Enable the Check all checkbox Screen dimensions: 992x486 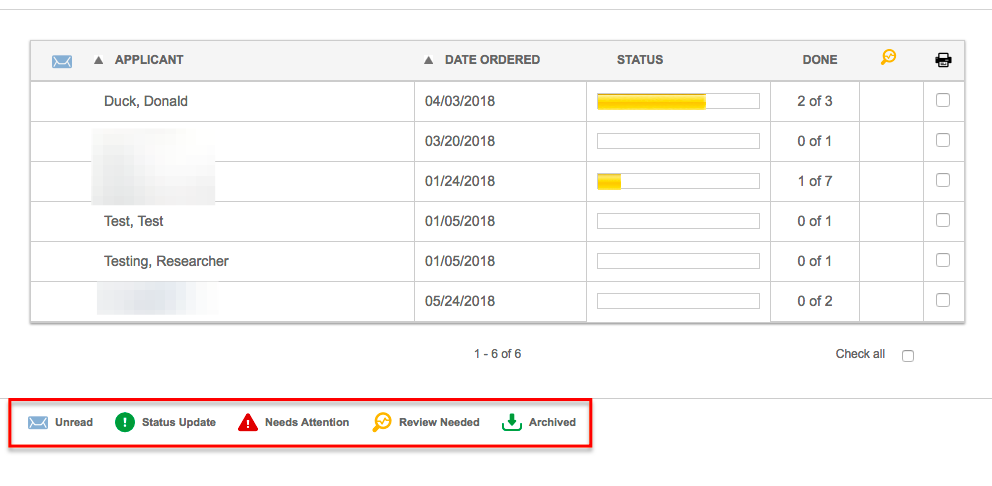click(908, 356)
